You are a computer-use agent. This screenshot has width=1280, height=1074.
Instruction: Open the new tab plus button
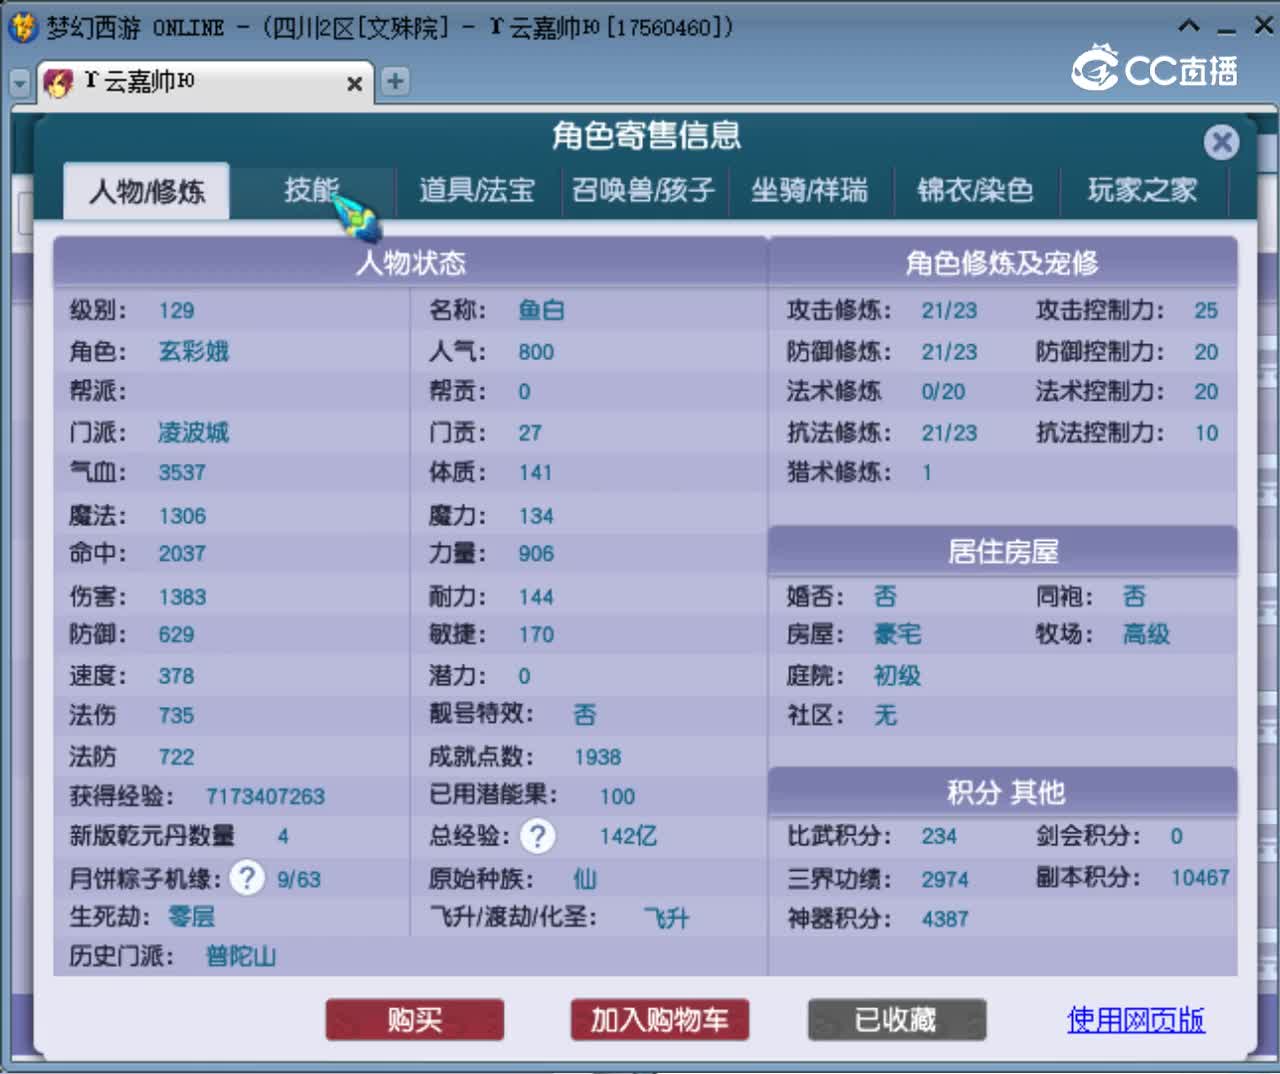(x=396, y=81)
